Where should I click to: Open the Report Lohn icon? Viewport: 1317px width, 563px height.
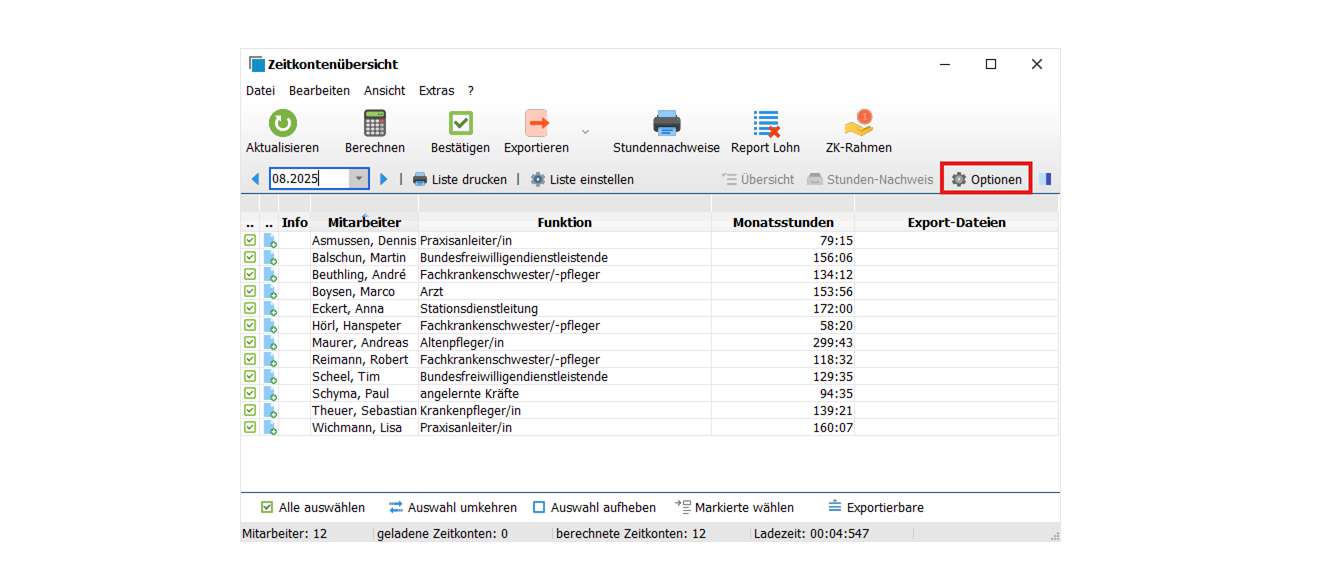tap(766, 124)
